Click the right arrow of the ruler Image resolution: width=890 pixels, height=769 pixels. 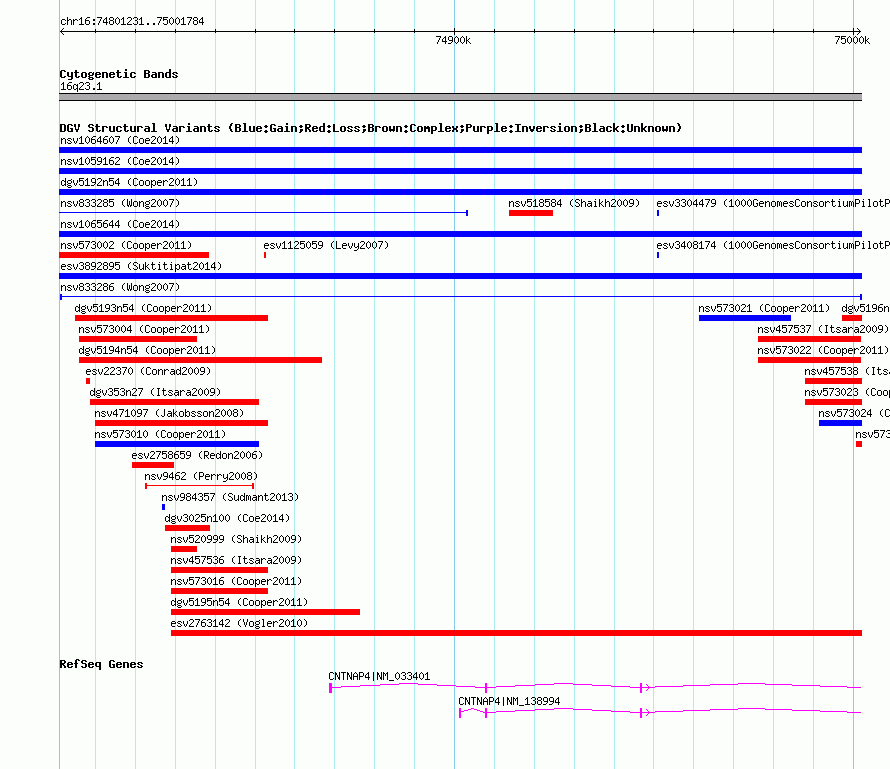858,31
